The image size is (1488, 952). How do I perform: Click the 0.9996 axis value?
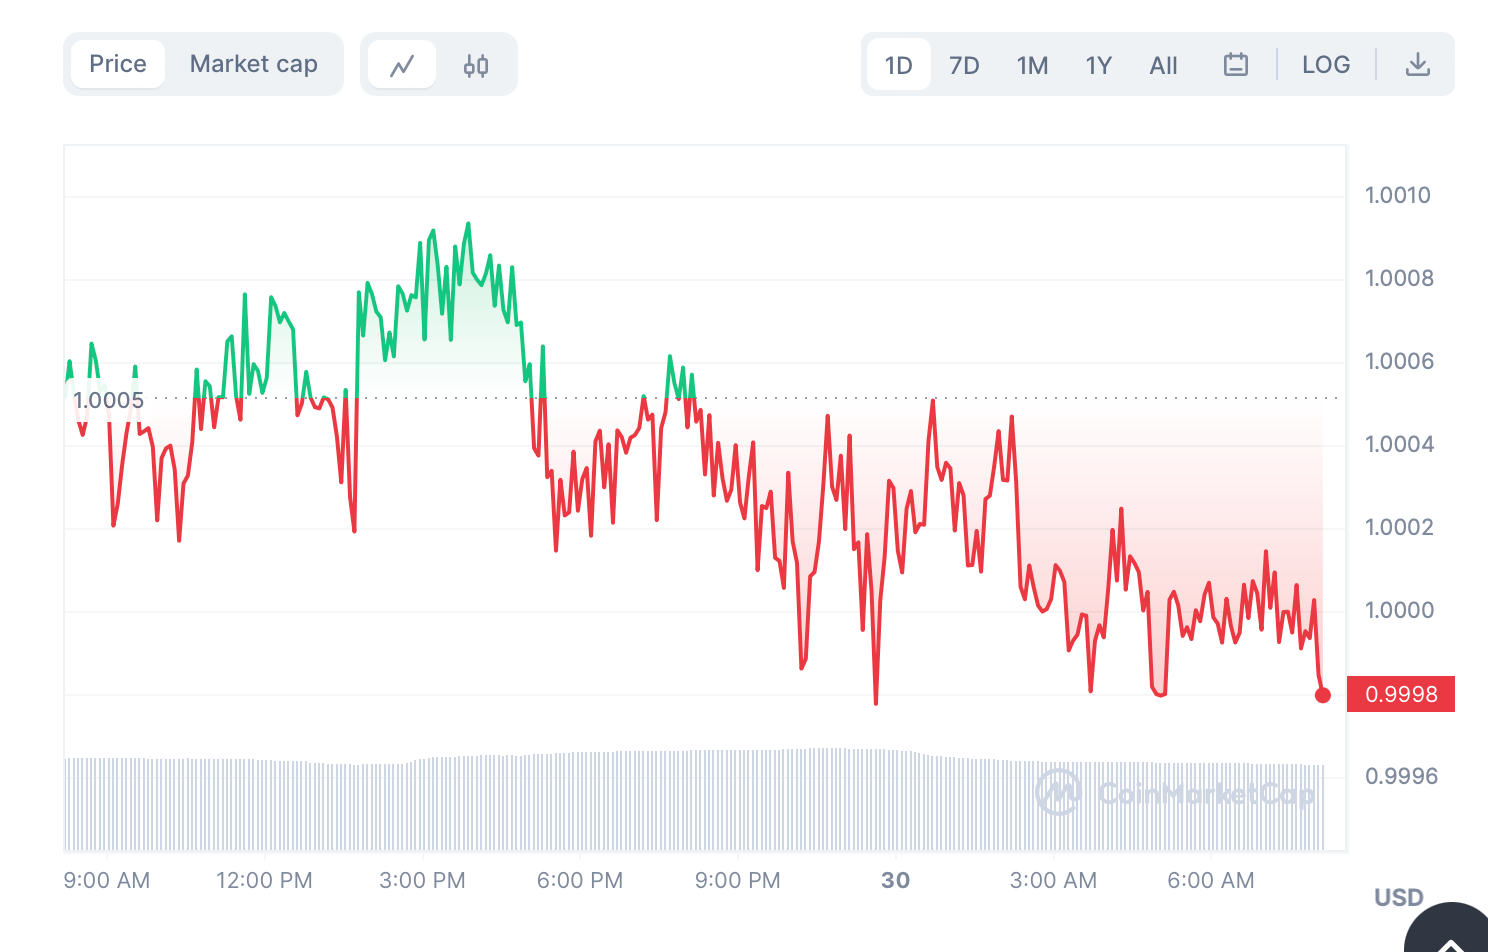coord(1401,776)
